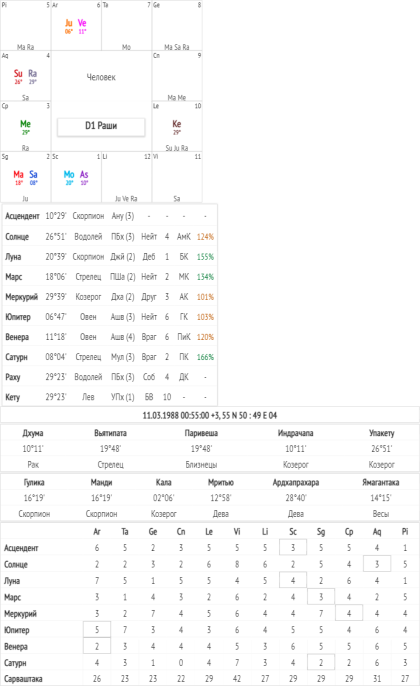This screenshot has height=686, width=420.
Task: Select the Солнце row in planet table
Action: (x=109, y=237)
